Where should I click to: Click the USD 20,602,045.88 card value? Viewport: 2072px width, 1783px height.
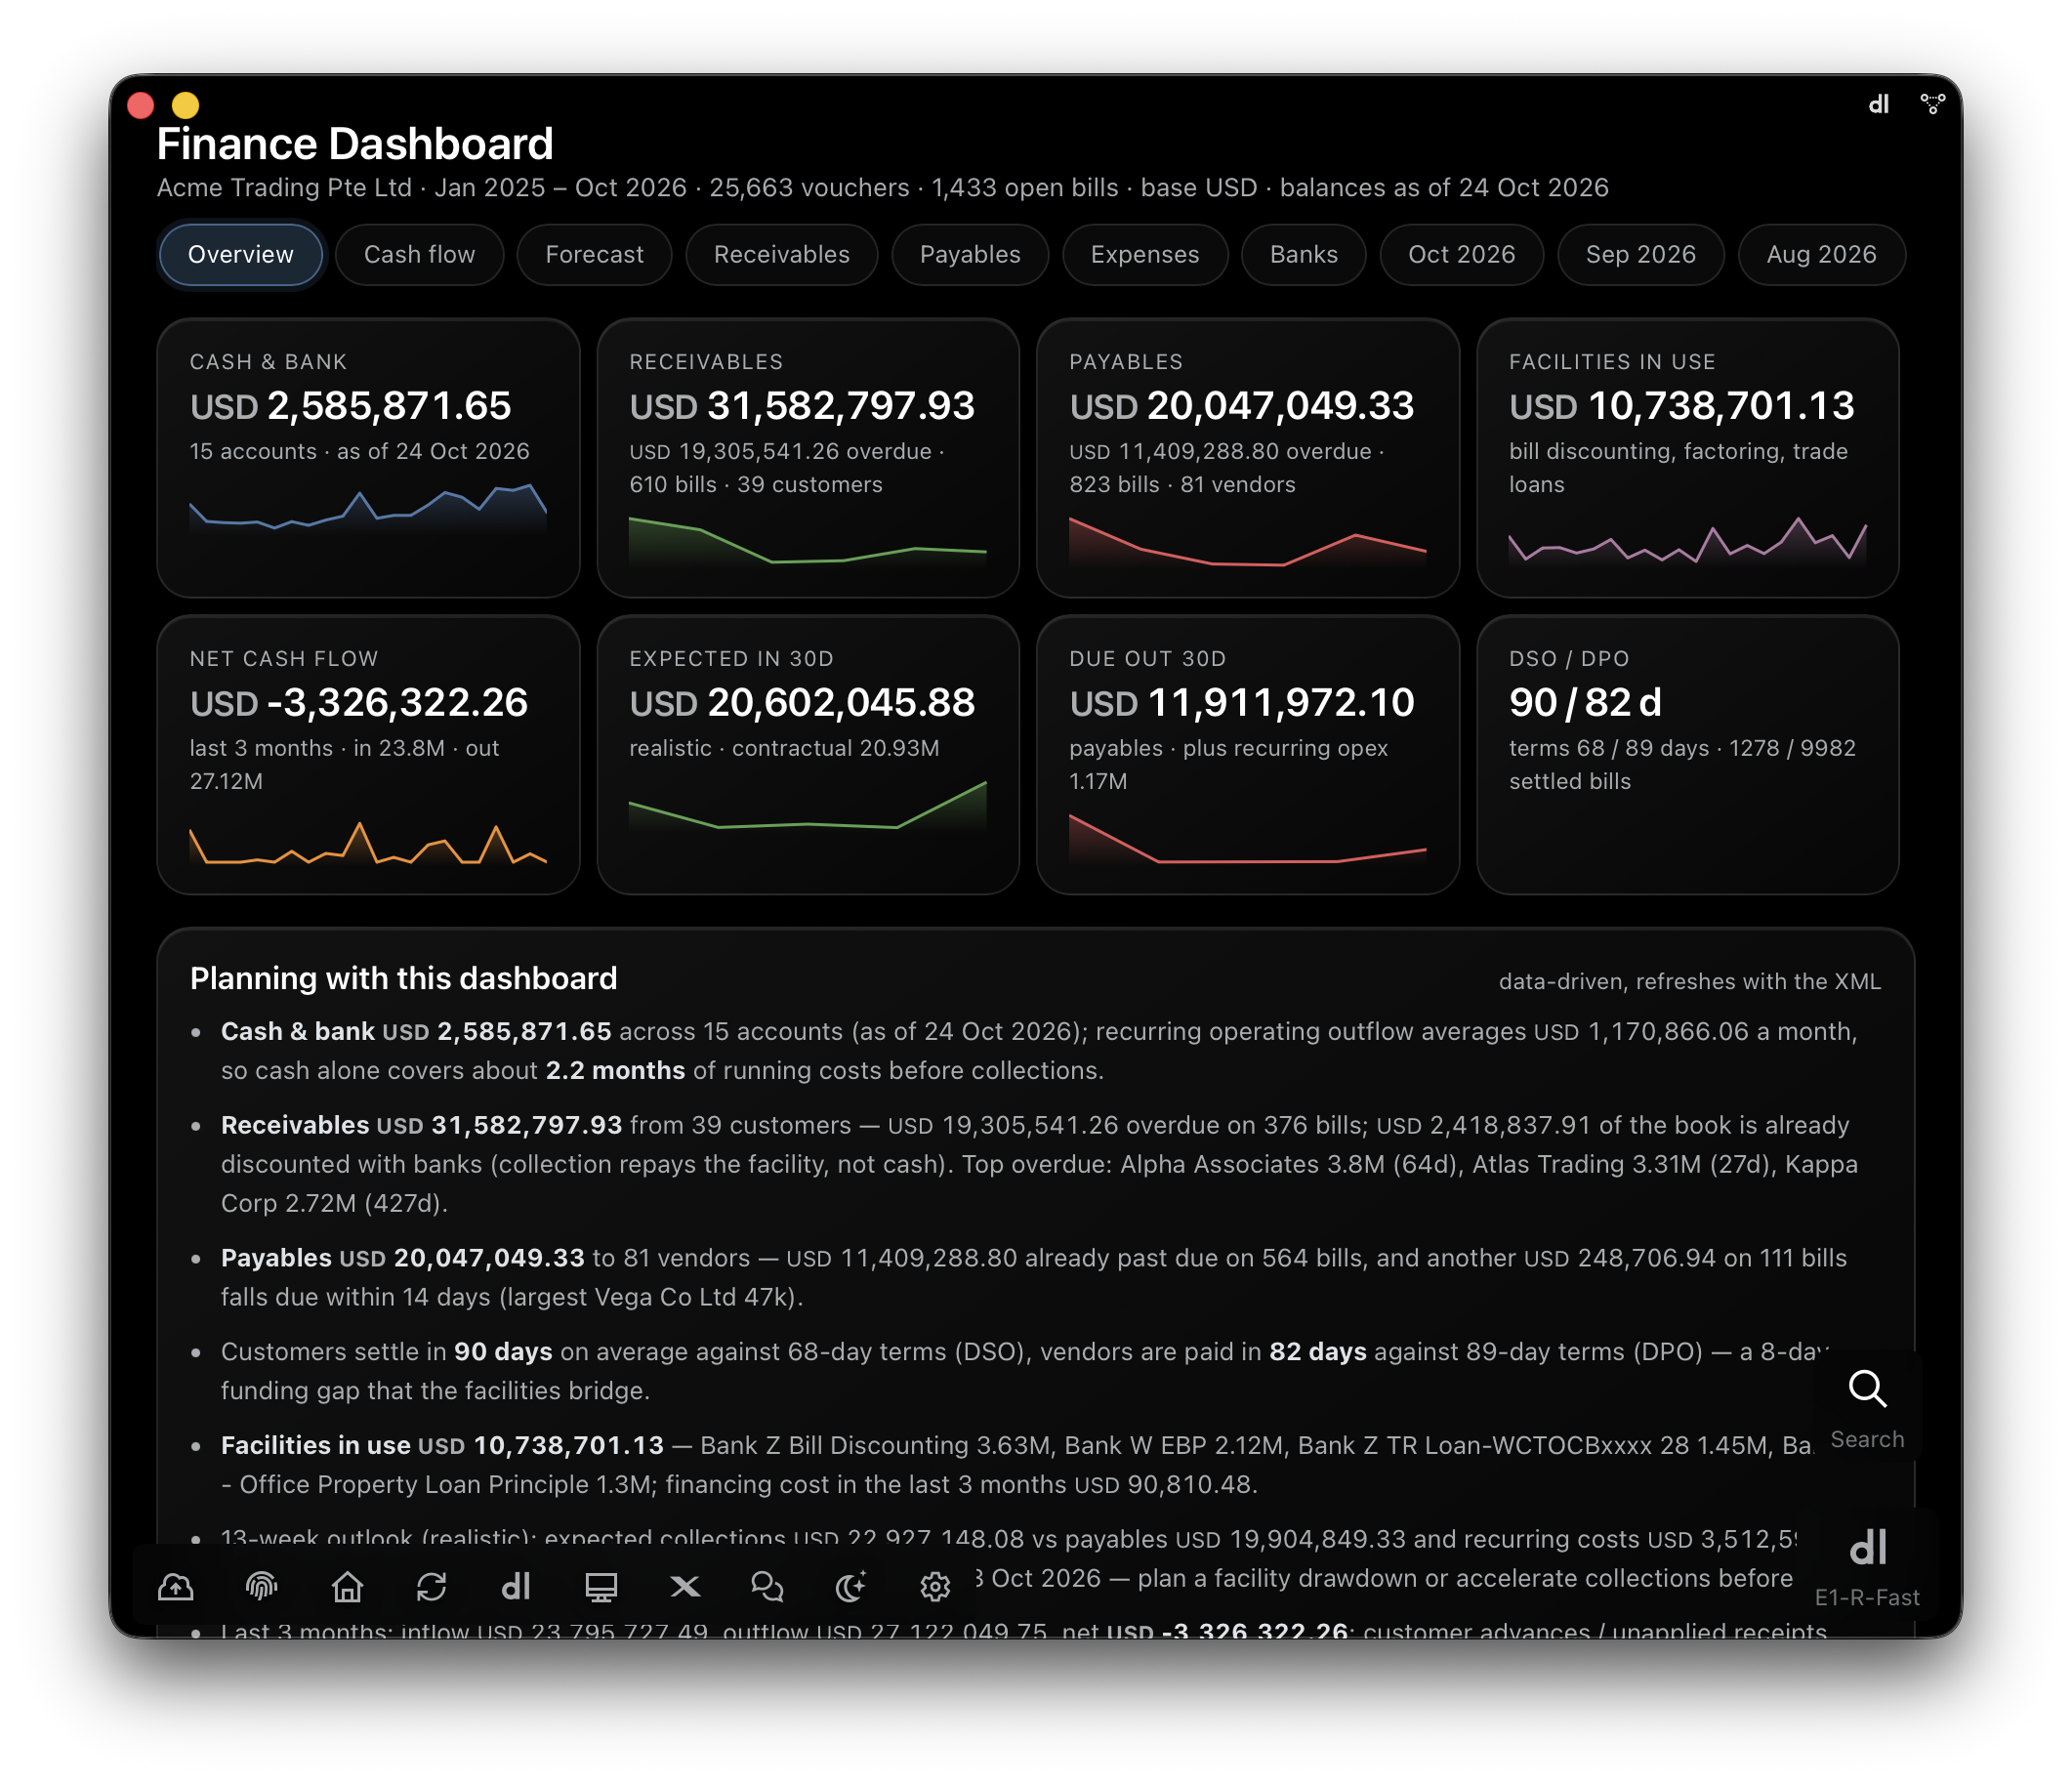point(802,703)
